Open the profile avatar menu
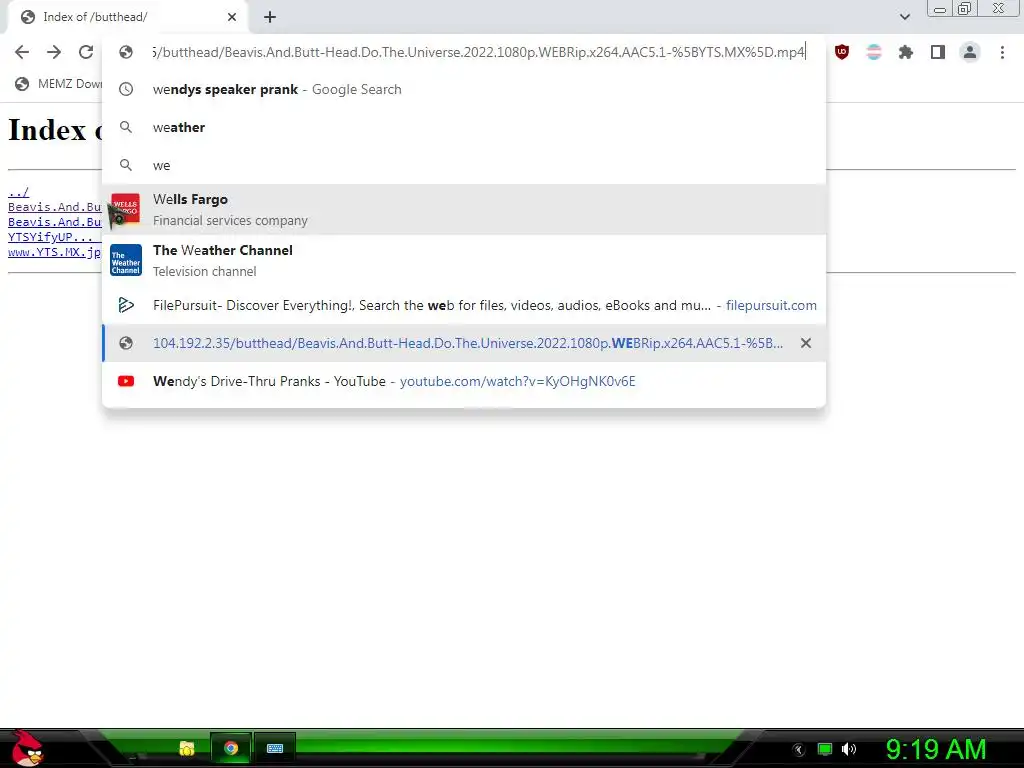Screen dimensions: 1024x768 tap(970, 52)
